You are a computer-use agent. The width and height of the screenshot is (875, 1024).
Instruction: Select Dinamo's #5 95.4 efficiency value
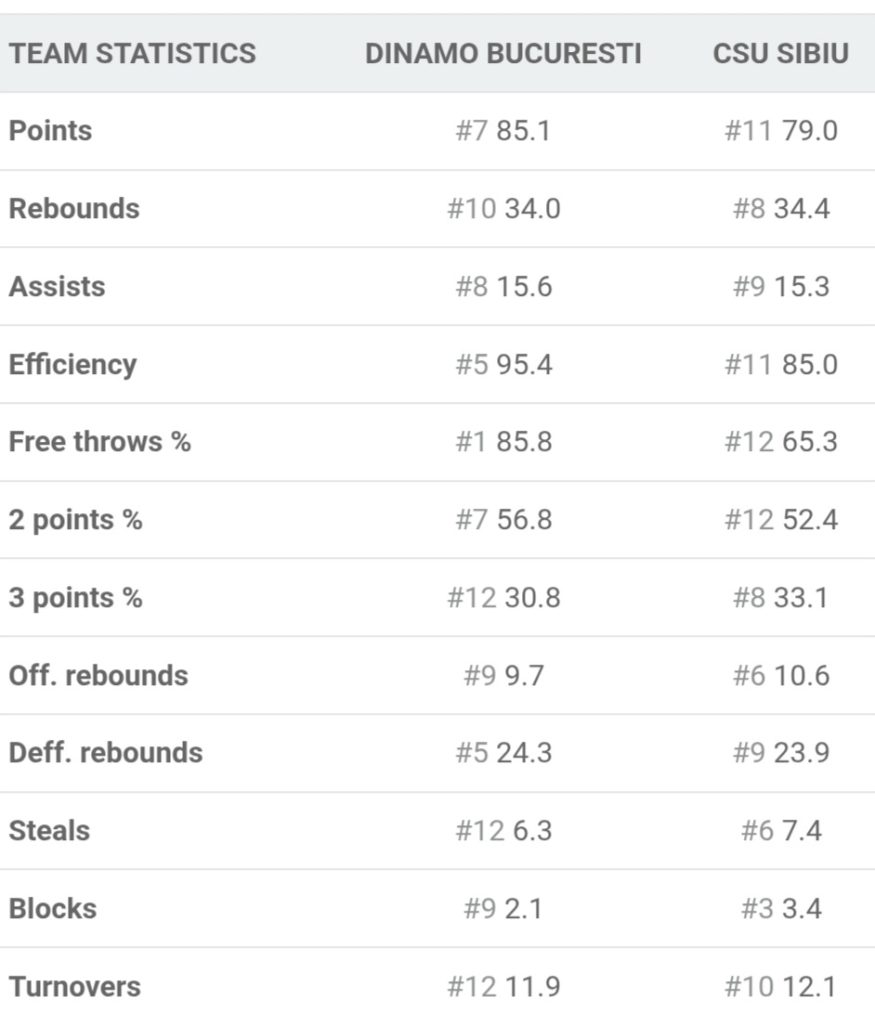tap(503, 364)
